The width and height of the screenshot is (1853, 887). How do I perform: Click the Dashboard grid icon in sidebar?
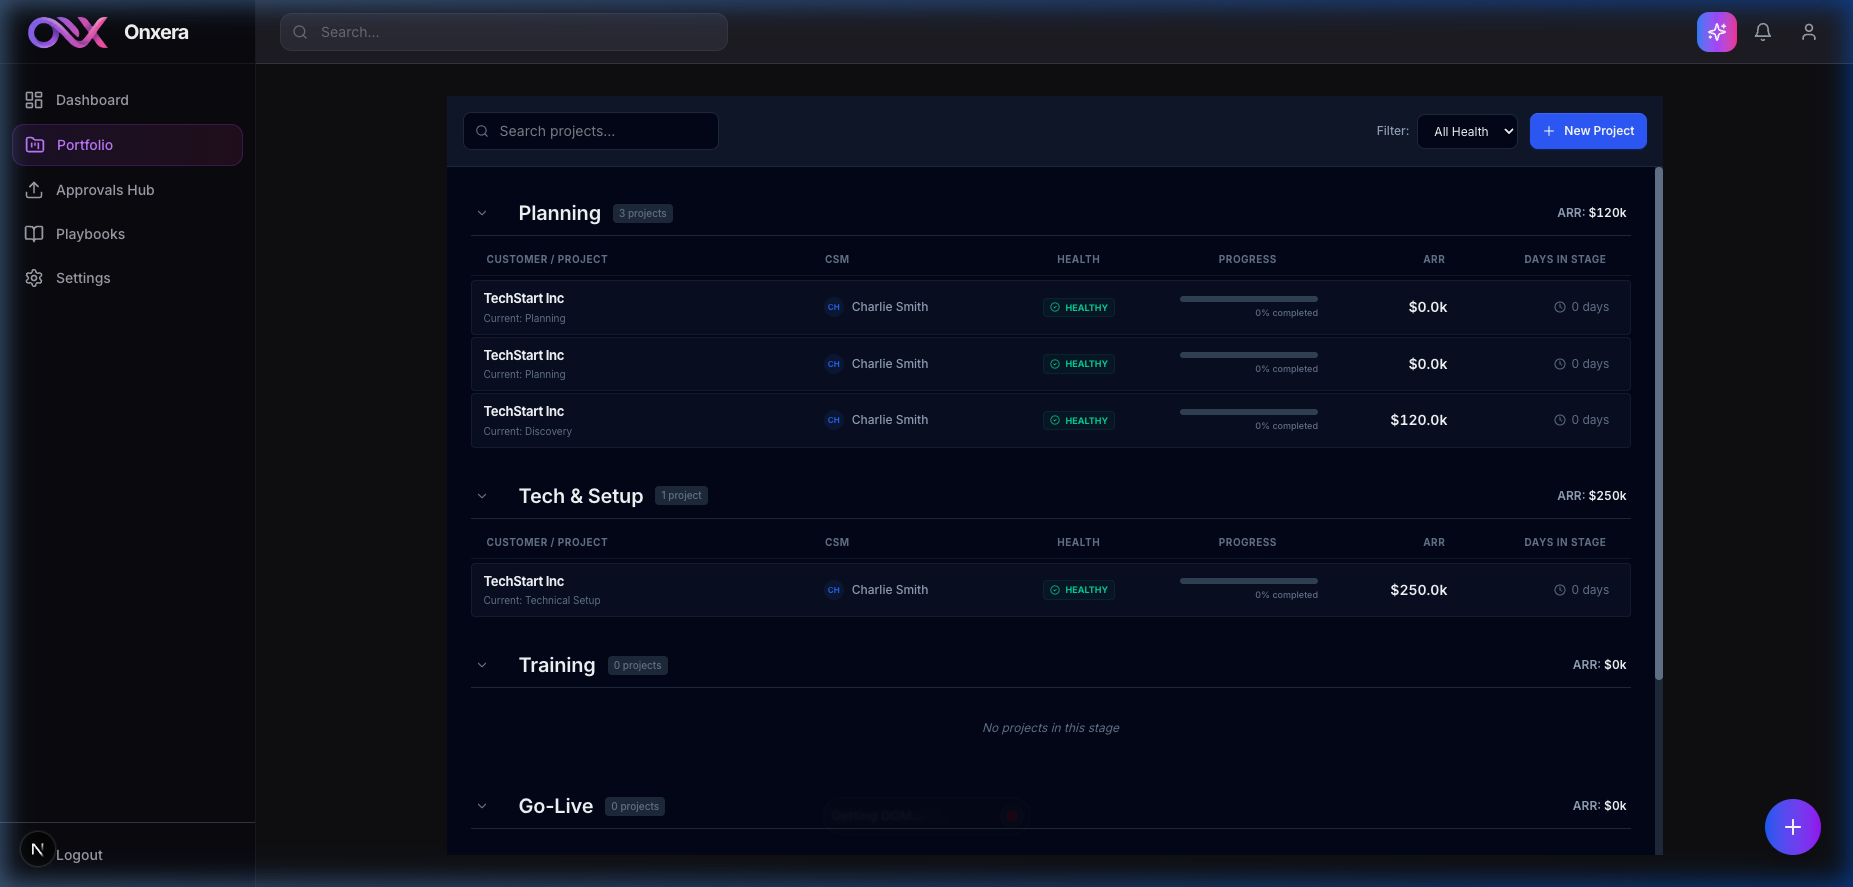click(x=34, y=100)
